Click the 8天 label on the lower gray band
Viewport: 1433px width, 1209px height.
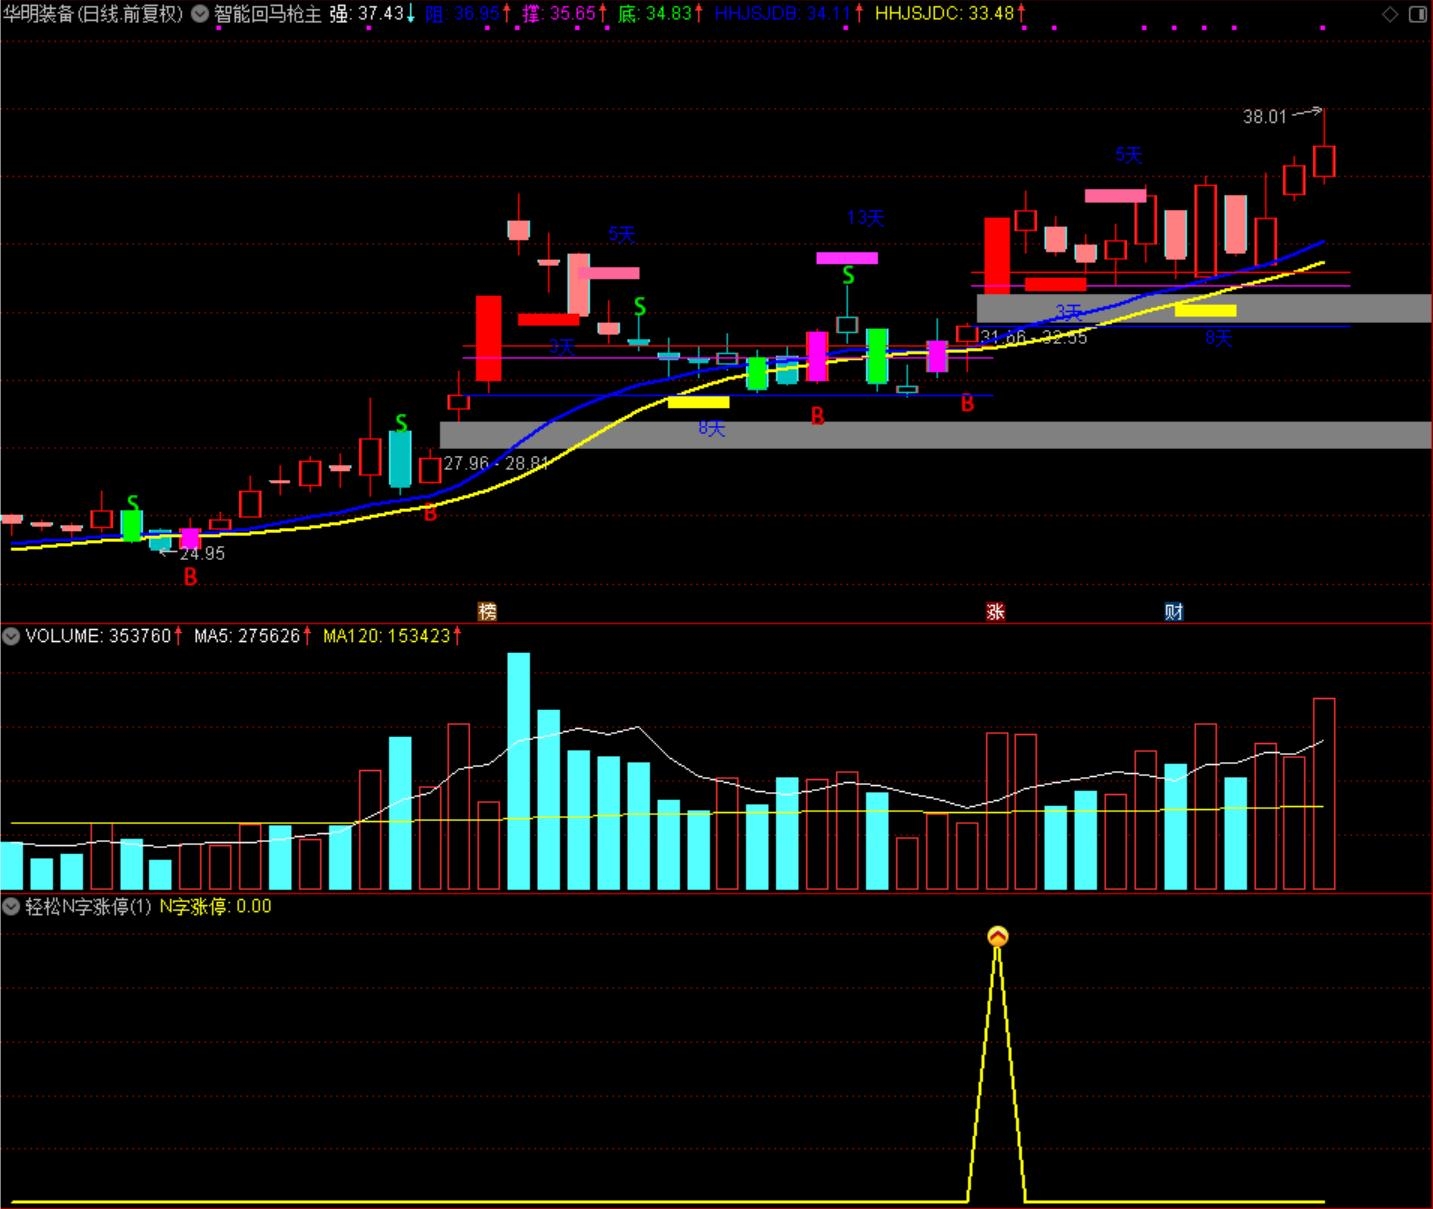point(711,429)
